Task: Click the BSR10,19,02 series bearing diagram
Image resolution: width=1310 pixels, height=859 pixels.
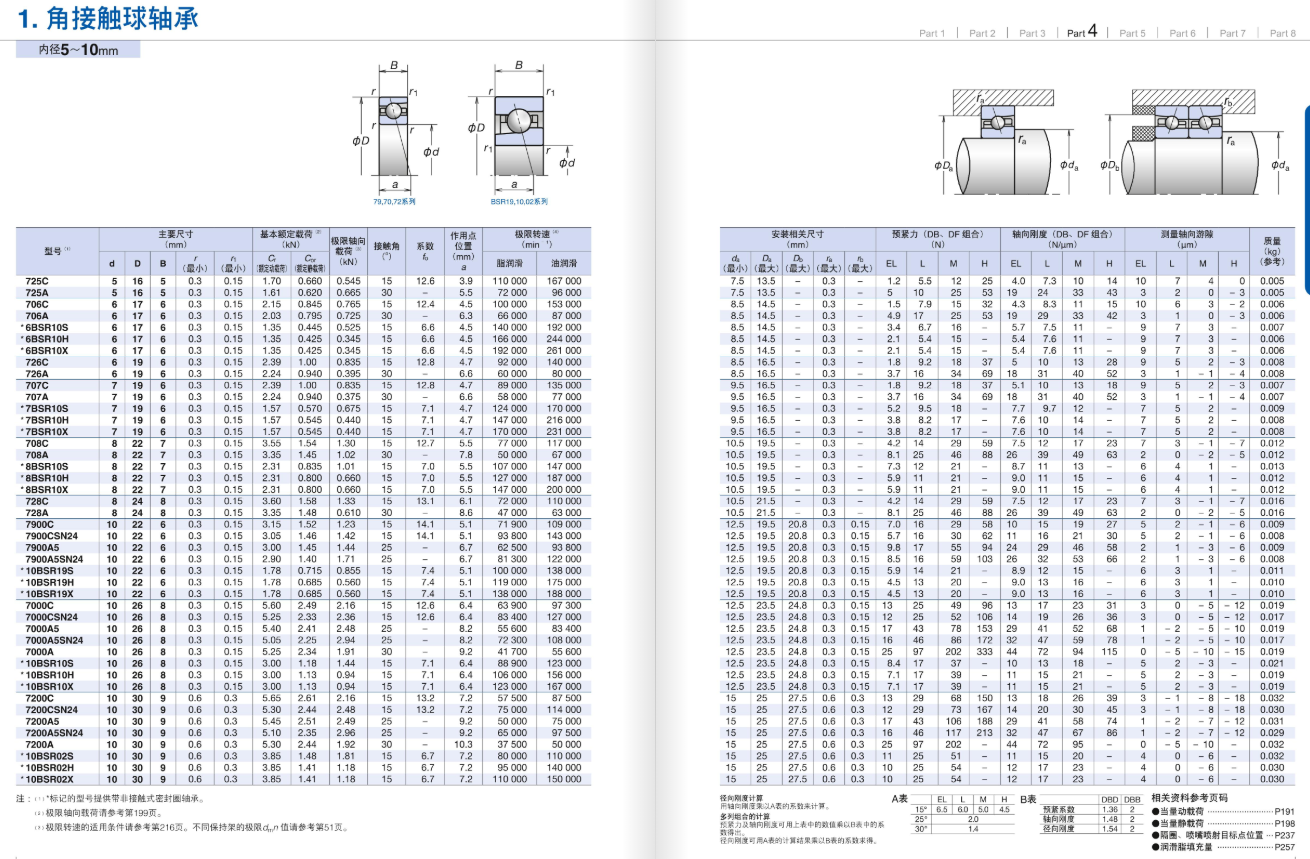Action: pos(522,127)
